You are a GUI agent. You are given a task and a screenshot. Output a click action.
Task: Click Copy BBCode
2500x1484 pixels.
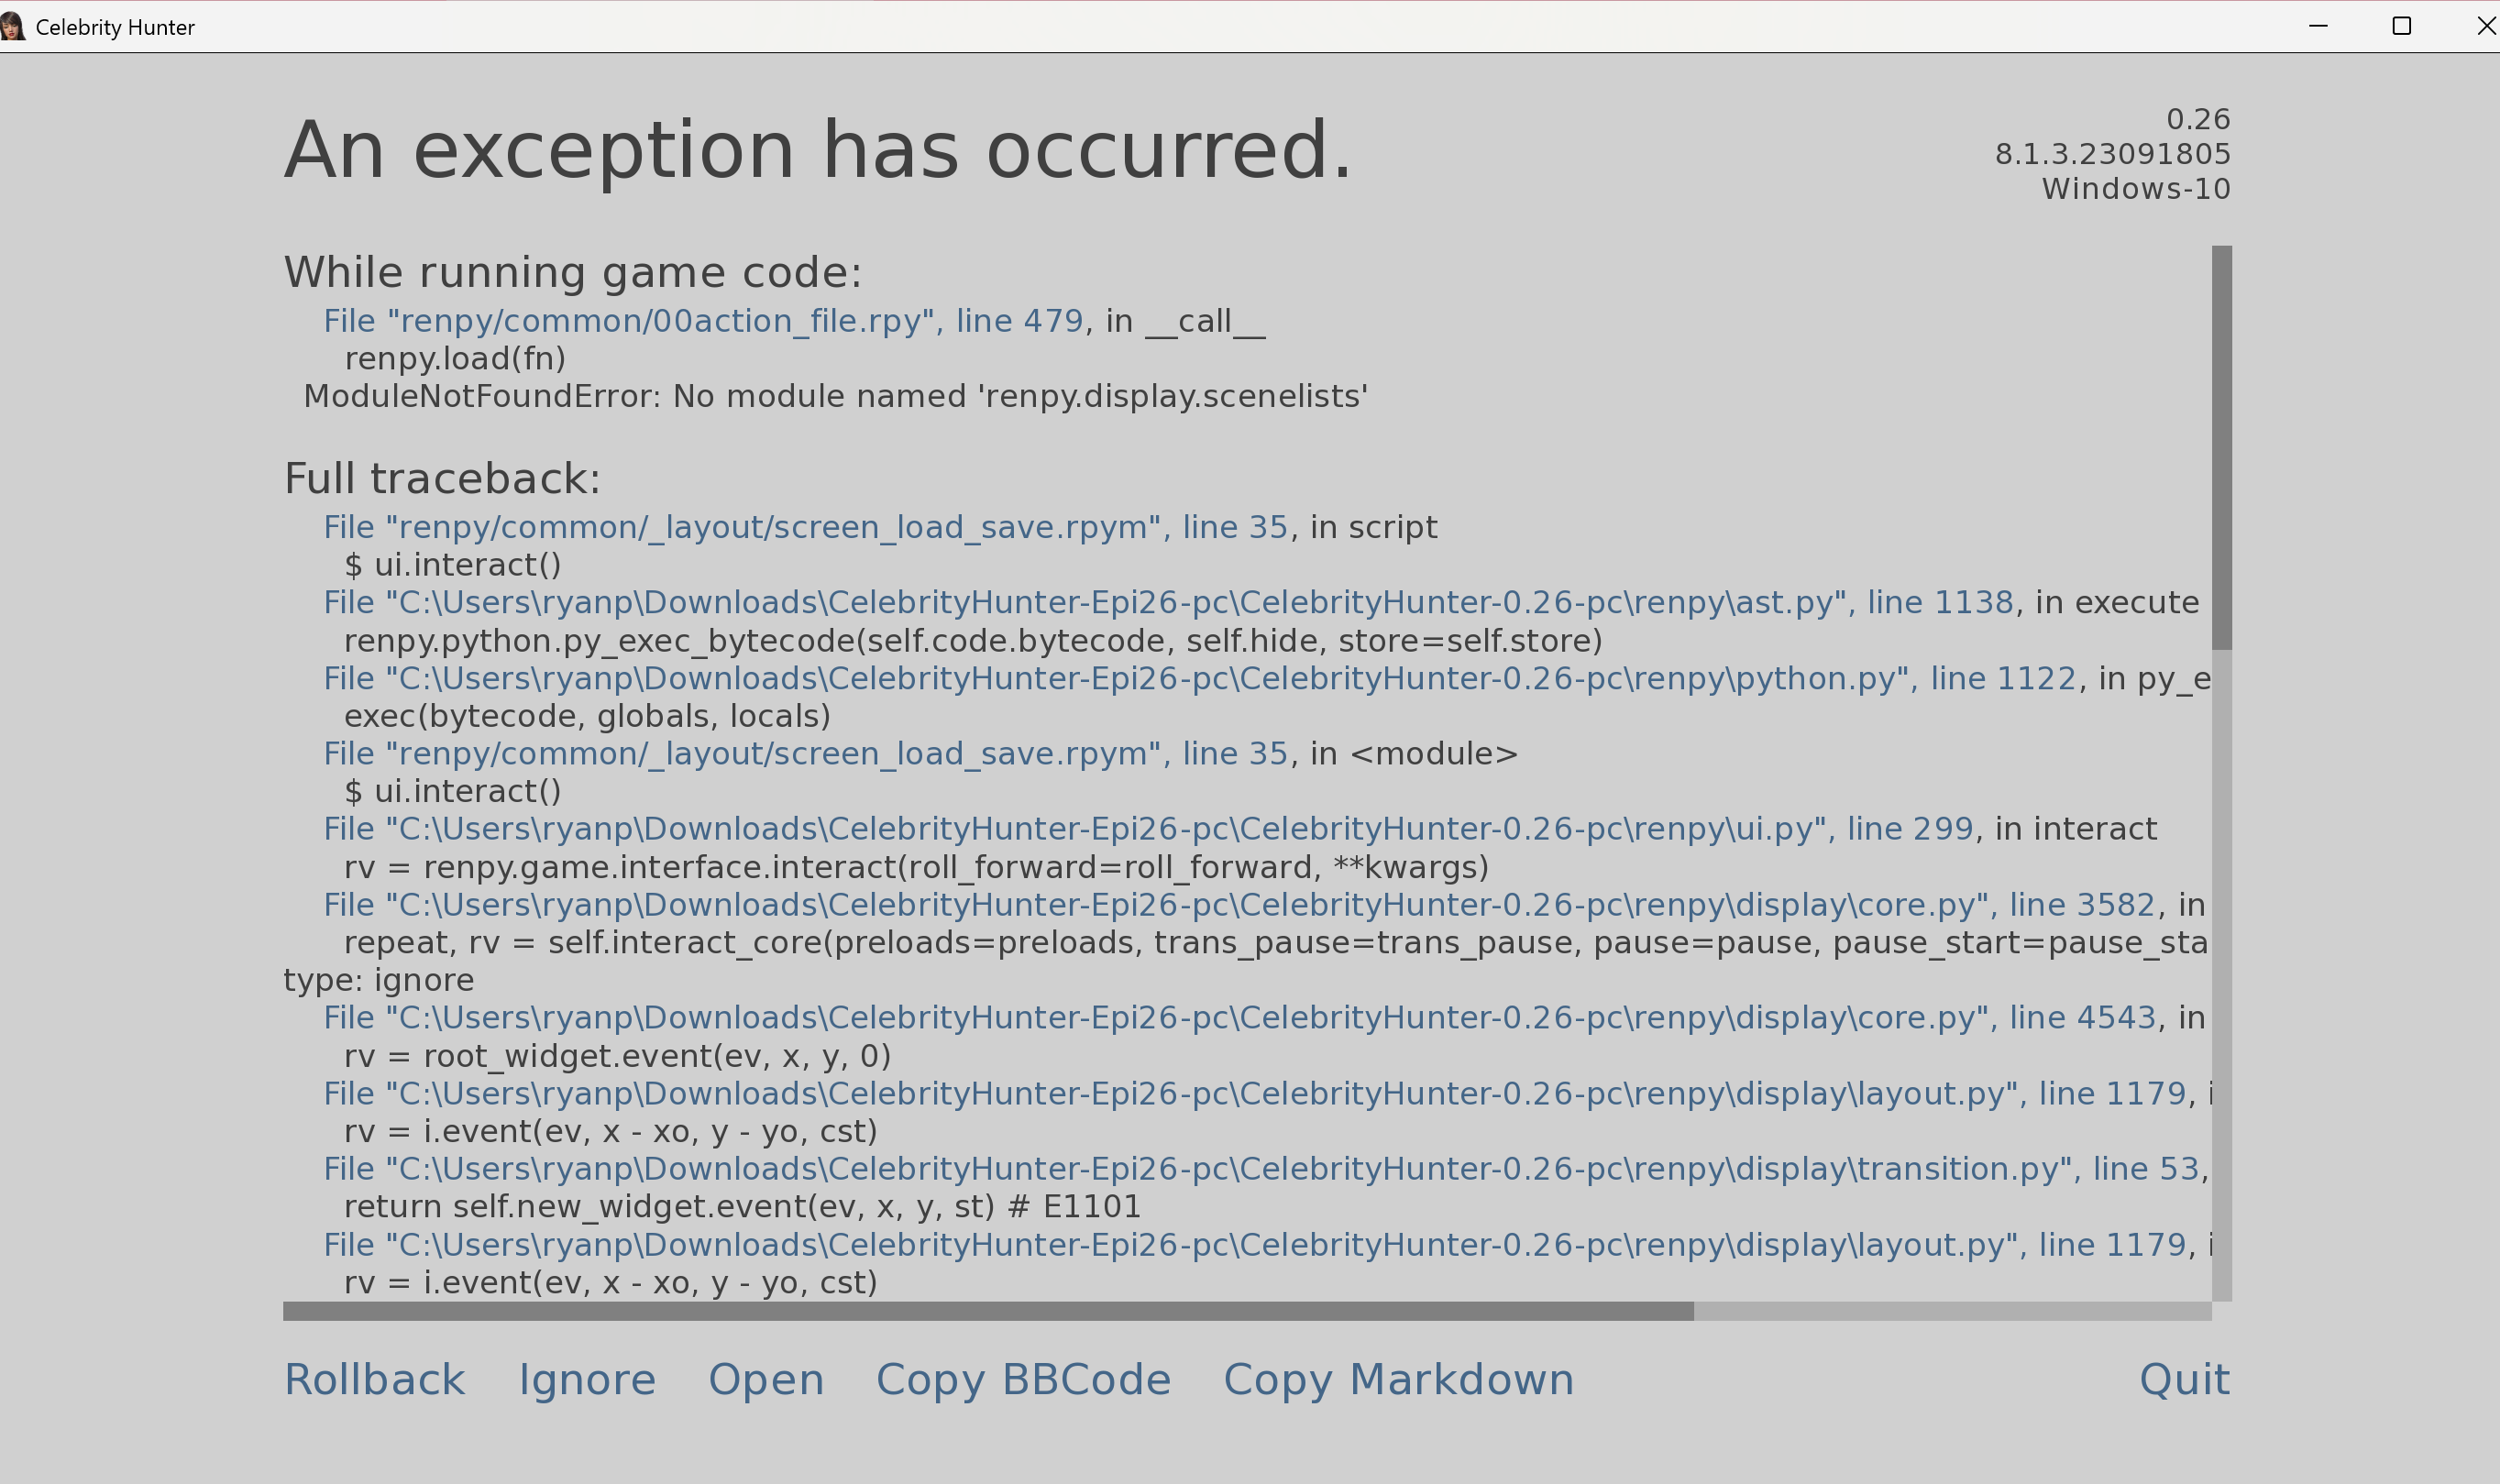[x=1023, y=1380]
